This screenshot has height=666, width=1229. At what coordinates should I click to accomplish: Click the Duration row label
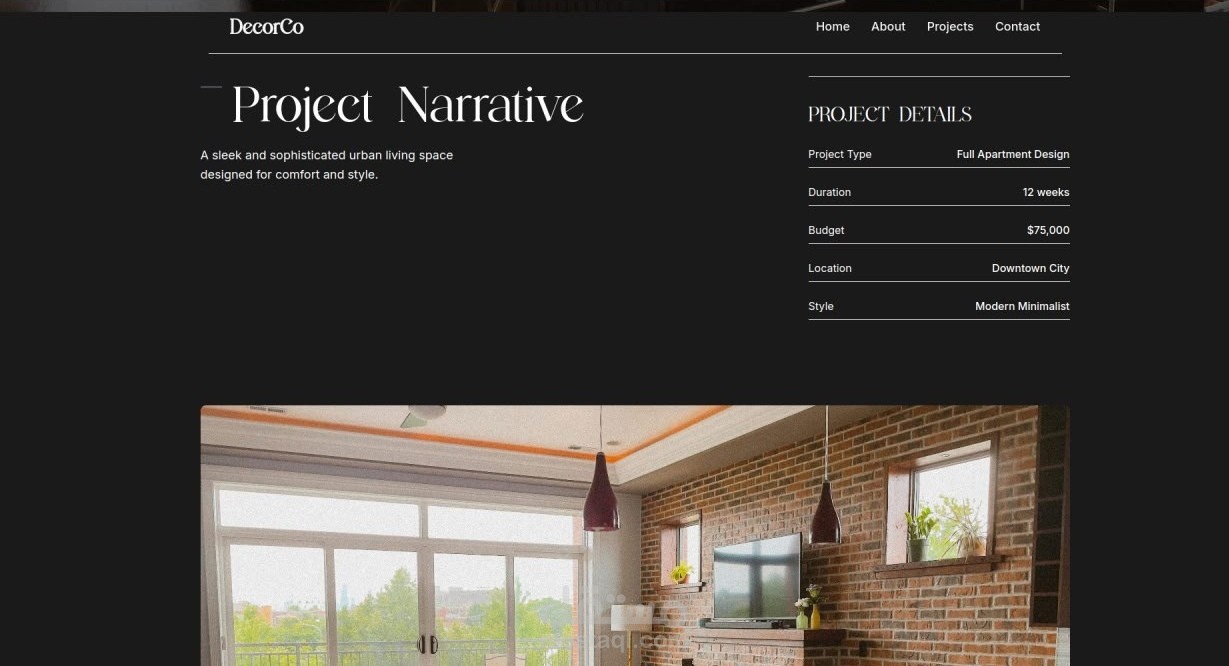pyautogui.click(x=829, y=192)
